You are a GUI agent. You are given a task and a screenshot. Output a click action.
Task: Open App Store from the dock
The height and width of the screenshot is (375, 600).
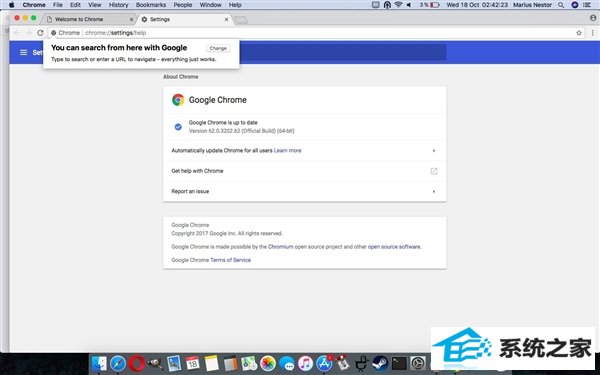324,364
